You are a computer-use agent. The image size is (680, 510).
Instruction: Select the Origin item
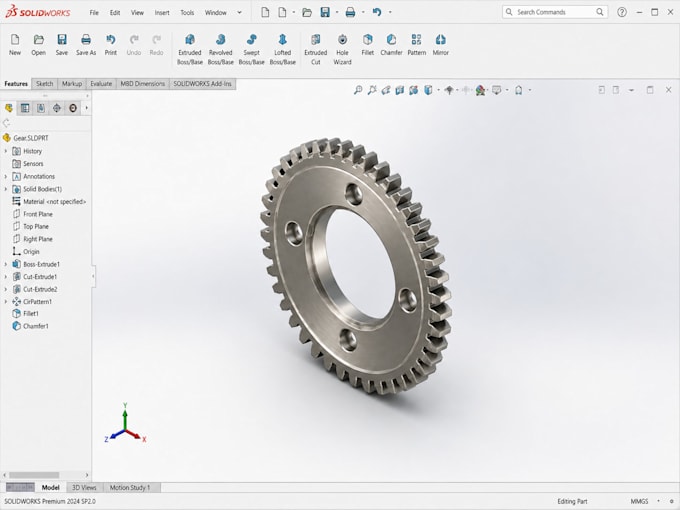pos(26,252)
